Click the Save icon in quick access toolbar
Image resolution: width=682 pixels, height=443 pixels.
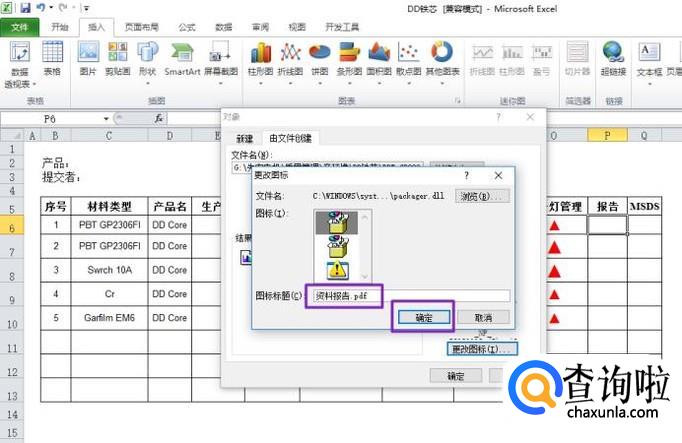point(25,7)
